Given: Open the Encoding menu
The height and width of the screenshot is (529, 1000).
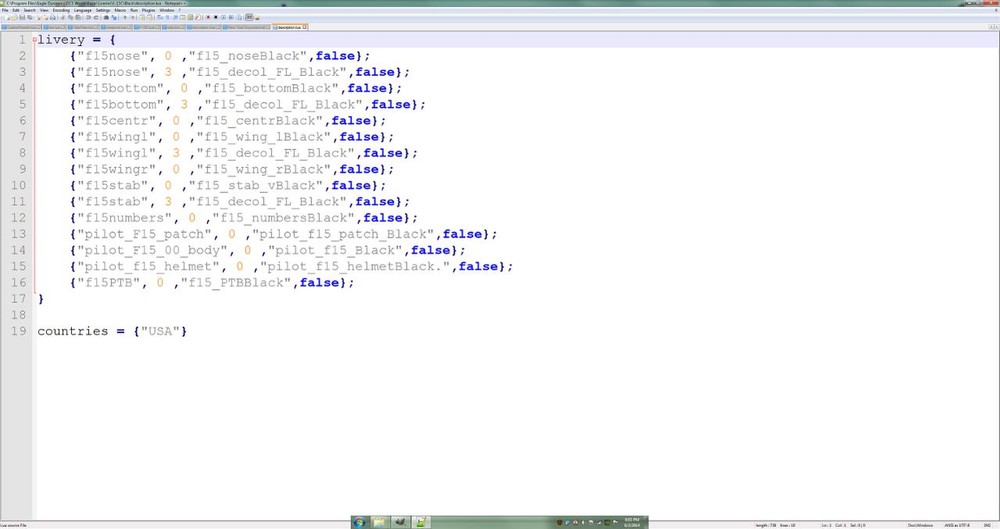Looking at the screenshot, I should (x=61, y=10).
